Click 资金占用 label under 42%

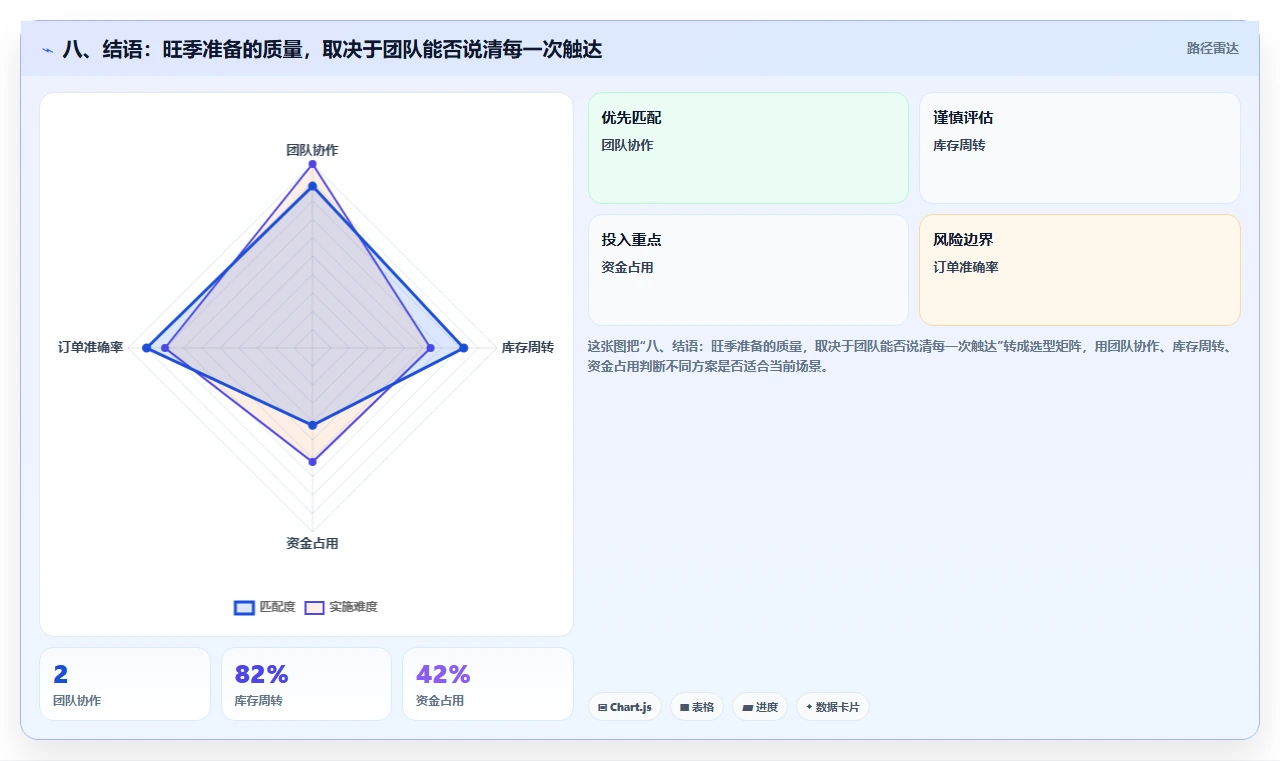point(440,701)
